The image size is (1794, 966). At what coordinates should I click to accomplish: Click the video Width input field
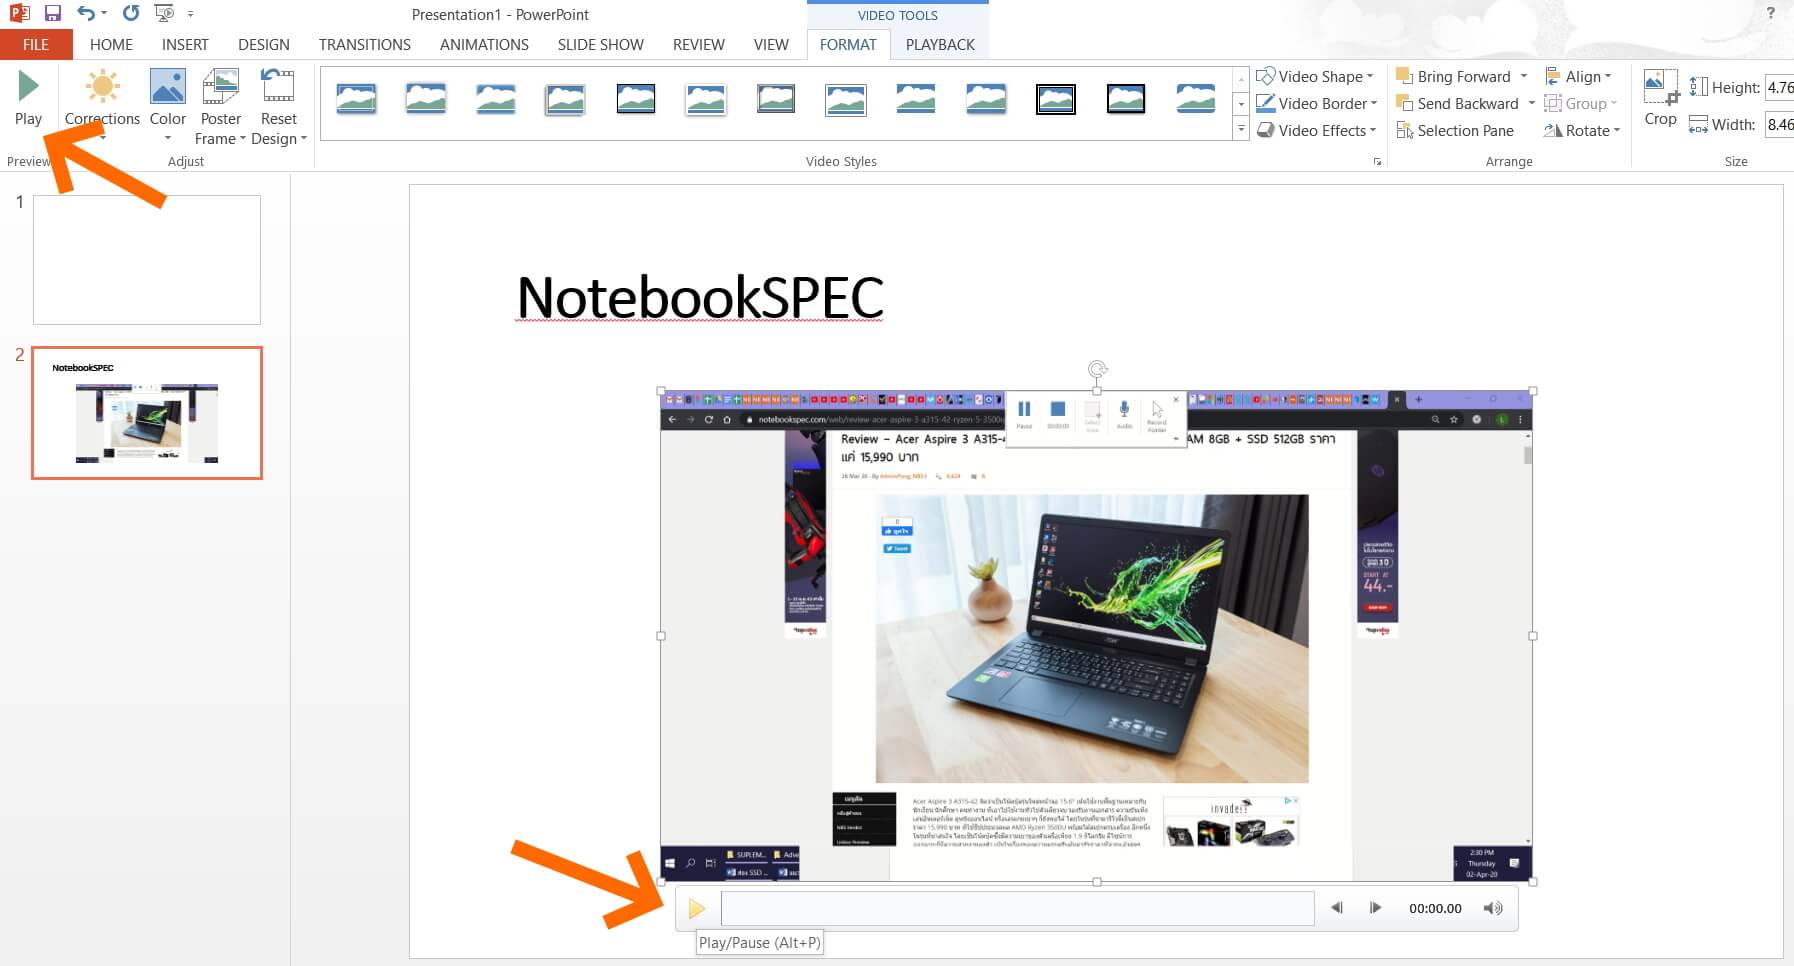pos(1779,124)
